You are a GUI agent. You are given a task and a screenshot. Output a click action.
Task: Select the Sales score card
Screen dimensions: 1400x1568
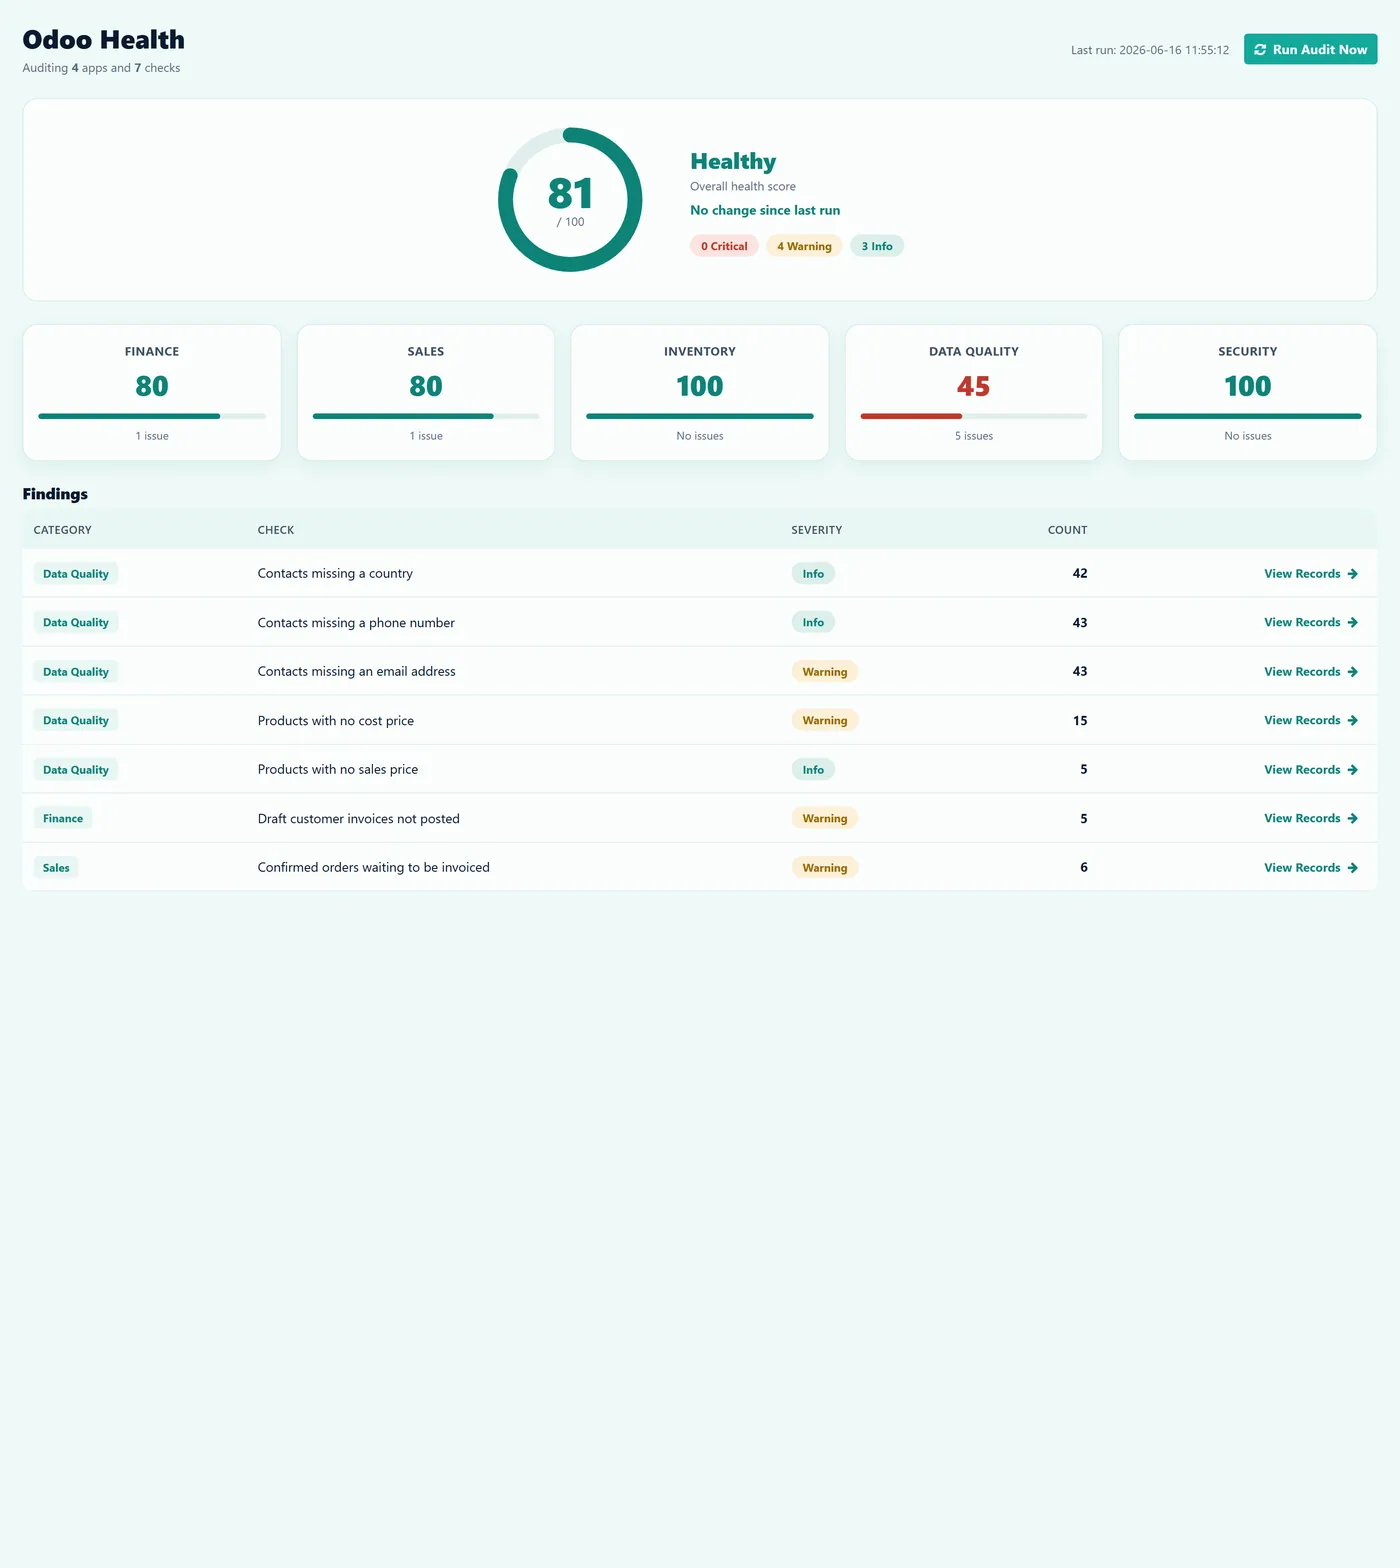point(426,392)
